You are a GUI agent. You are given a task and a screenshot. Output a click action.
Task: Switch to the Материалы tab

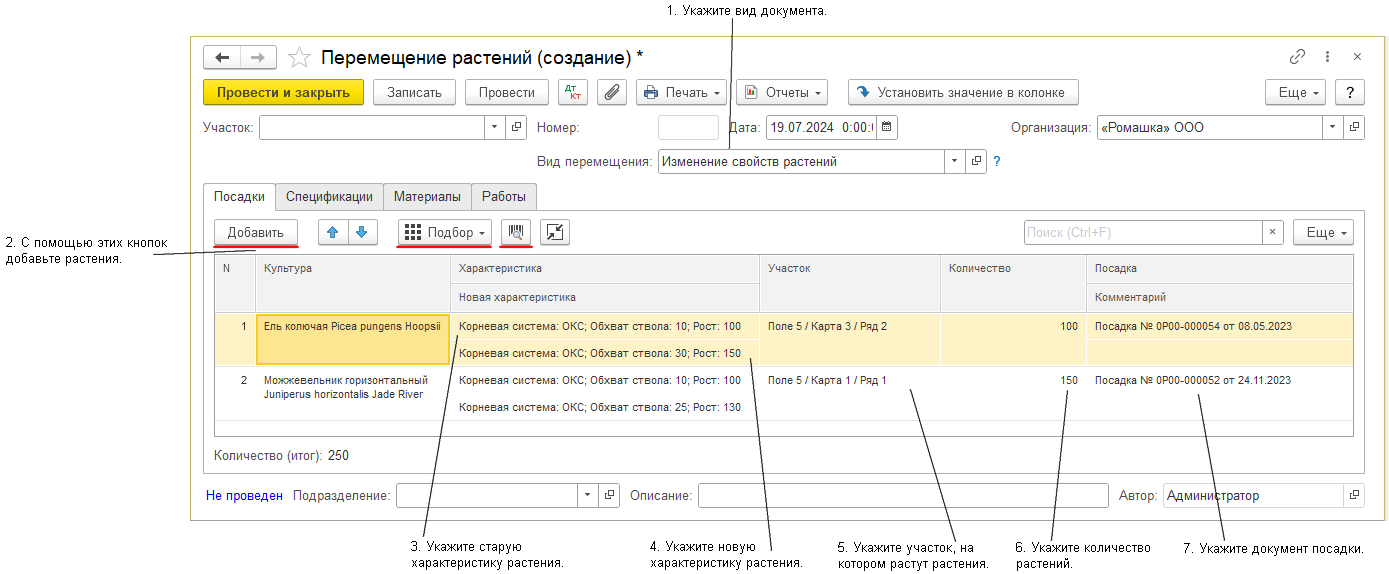(x=427, y=197)
